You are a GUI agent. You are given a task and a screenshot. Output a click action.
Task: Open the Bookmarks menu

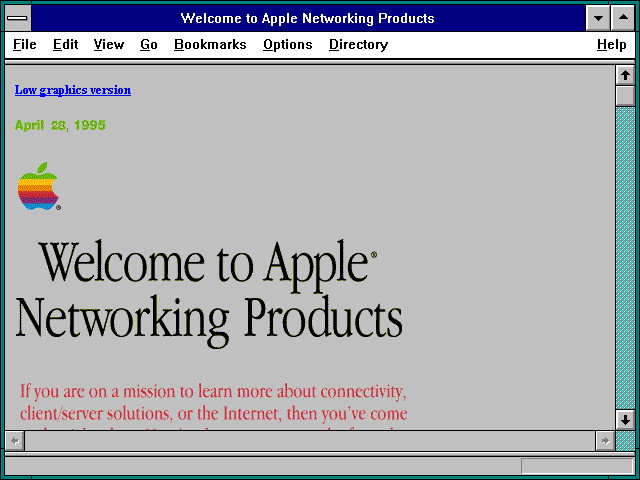pyautogui.click(x=210, y=44)
